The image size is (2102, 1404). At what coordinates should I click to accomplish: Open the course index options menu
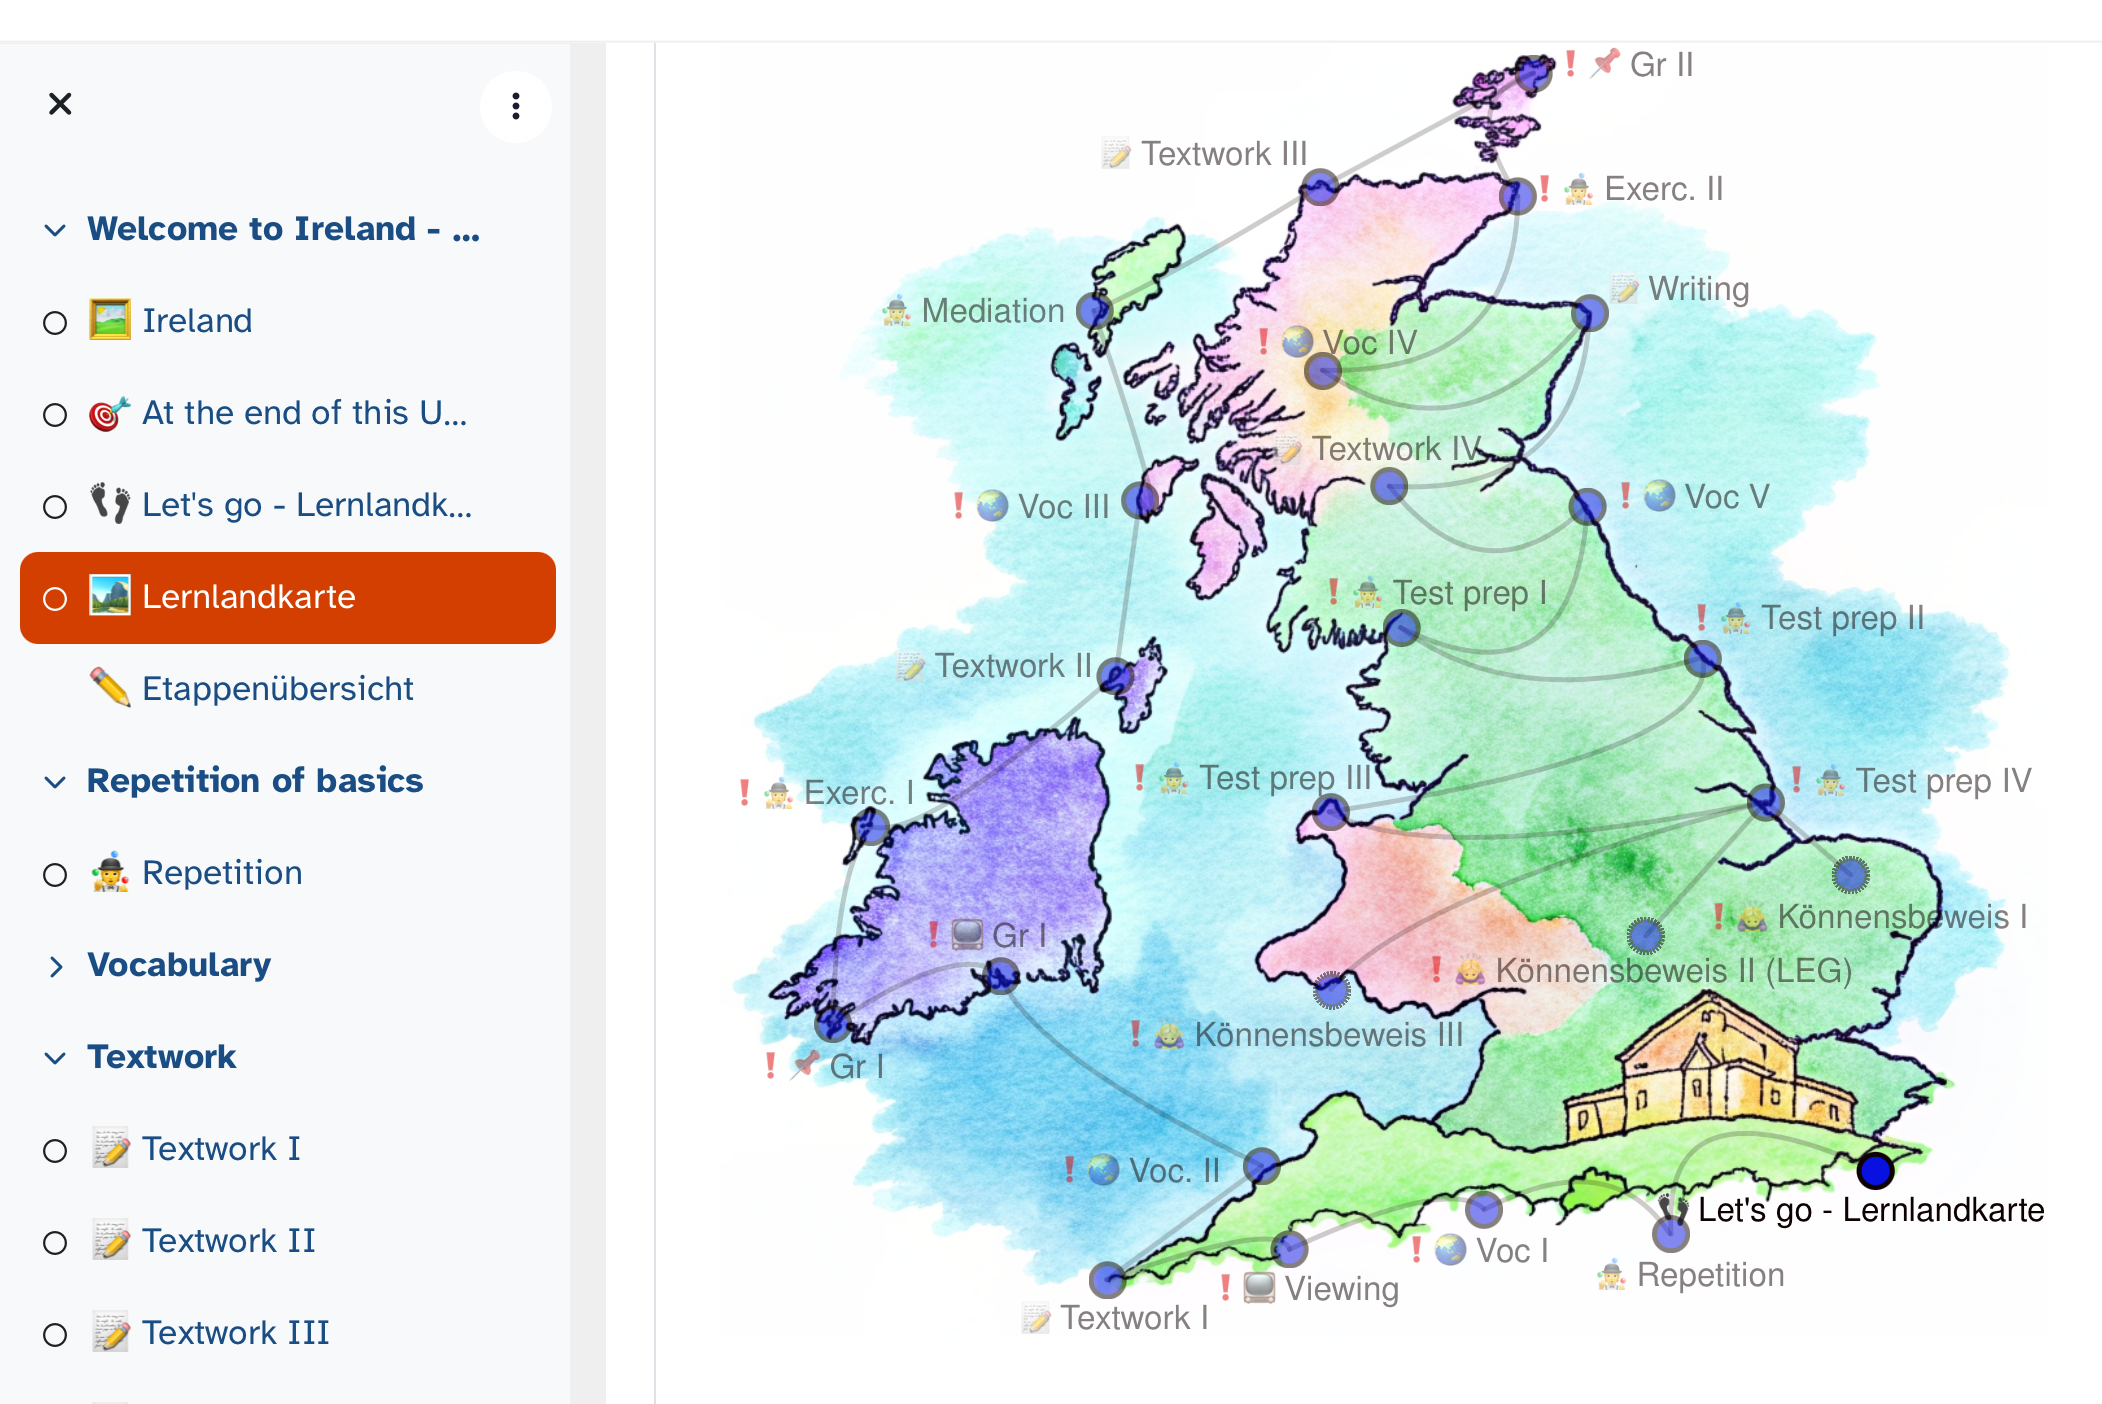pyautogui.click(x=515, y=106)
